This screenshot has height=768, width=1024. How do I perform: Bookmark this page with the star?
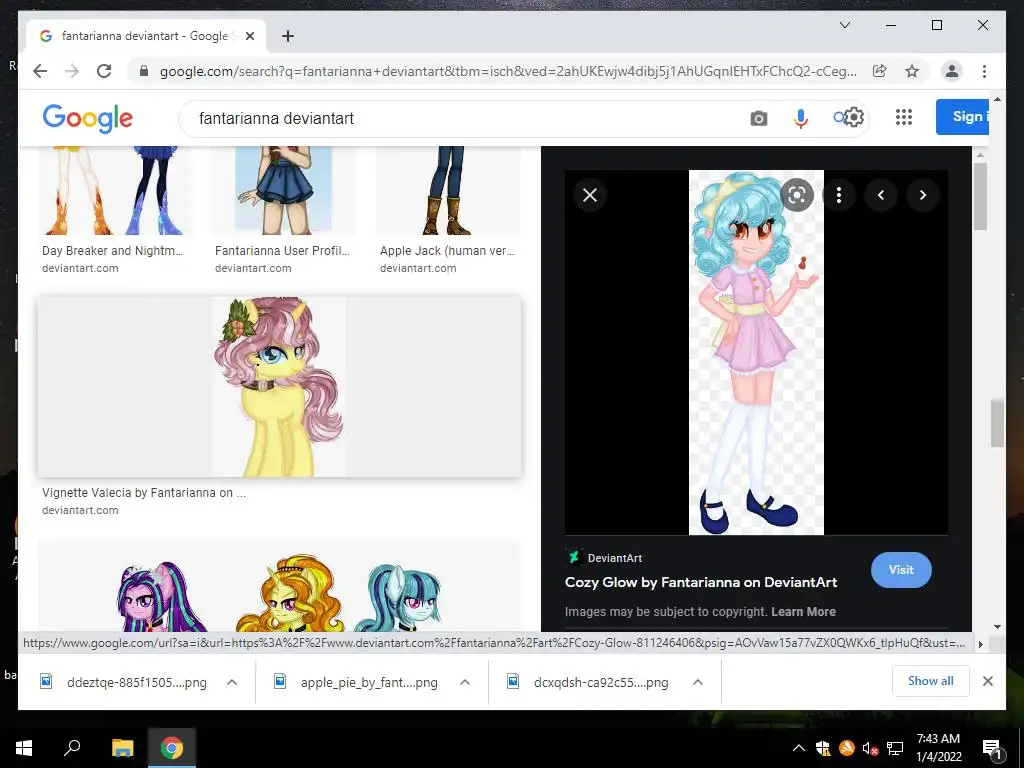[x=912, y=71]
